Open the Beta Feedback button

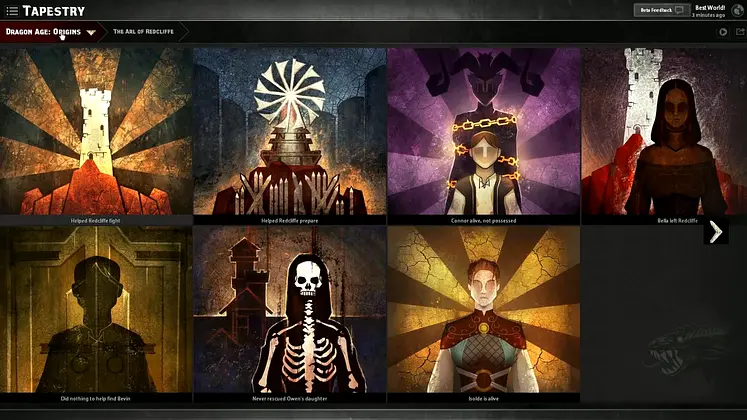point(661,10)
